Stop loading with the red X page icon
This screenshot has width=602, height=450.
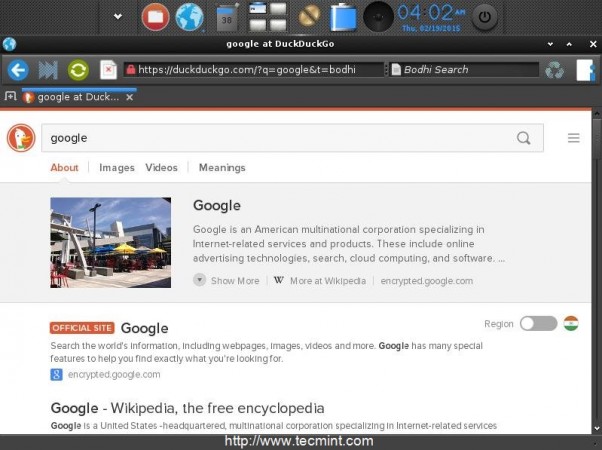point(108,70)
